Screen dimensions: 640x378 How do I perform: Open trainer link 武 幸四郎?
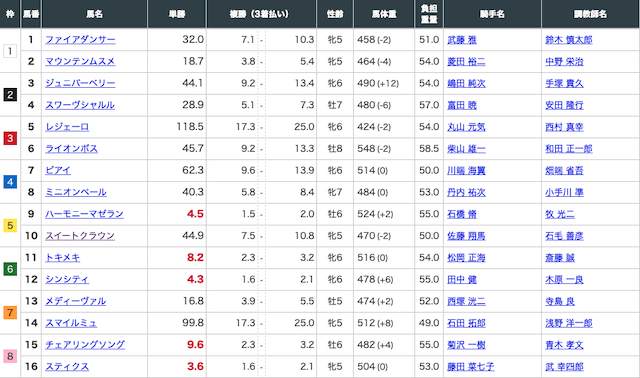pyautogui.click(x=564, y=367)
